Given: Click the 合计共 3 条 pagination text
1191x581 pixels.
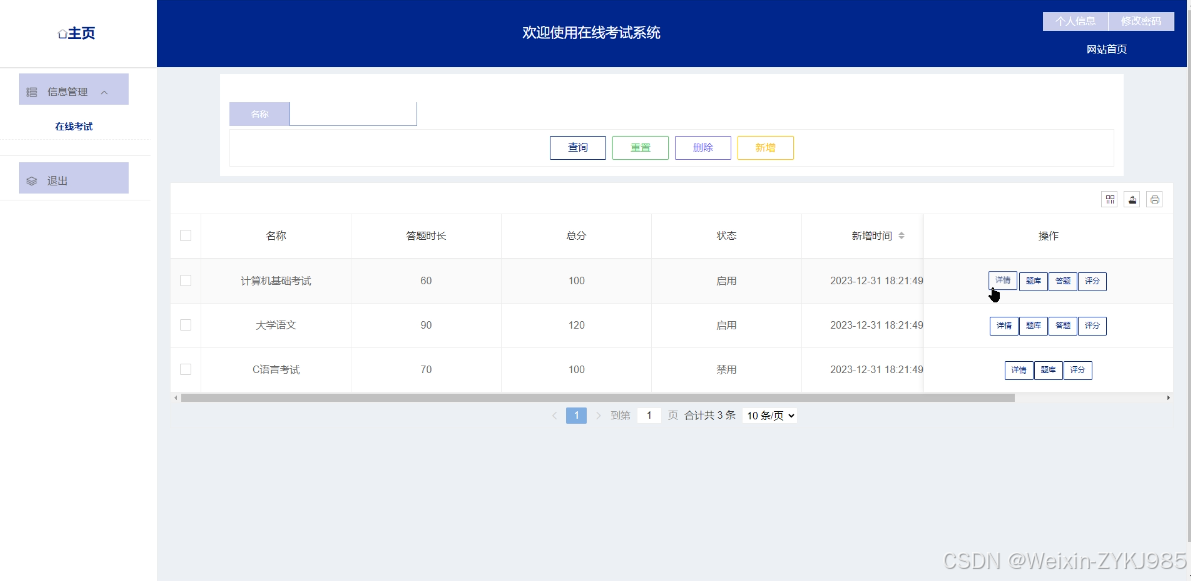Looking at the screenshot, I should click(710, 415).
